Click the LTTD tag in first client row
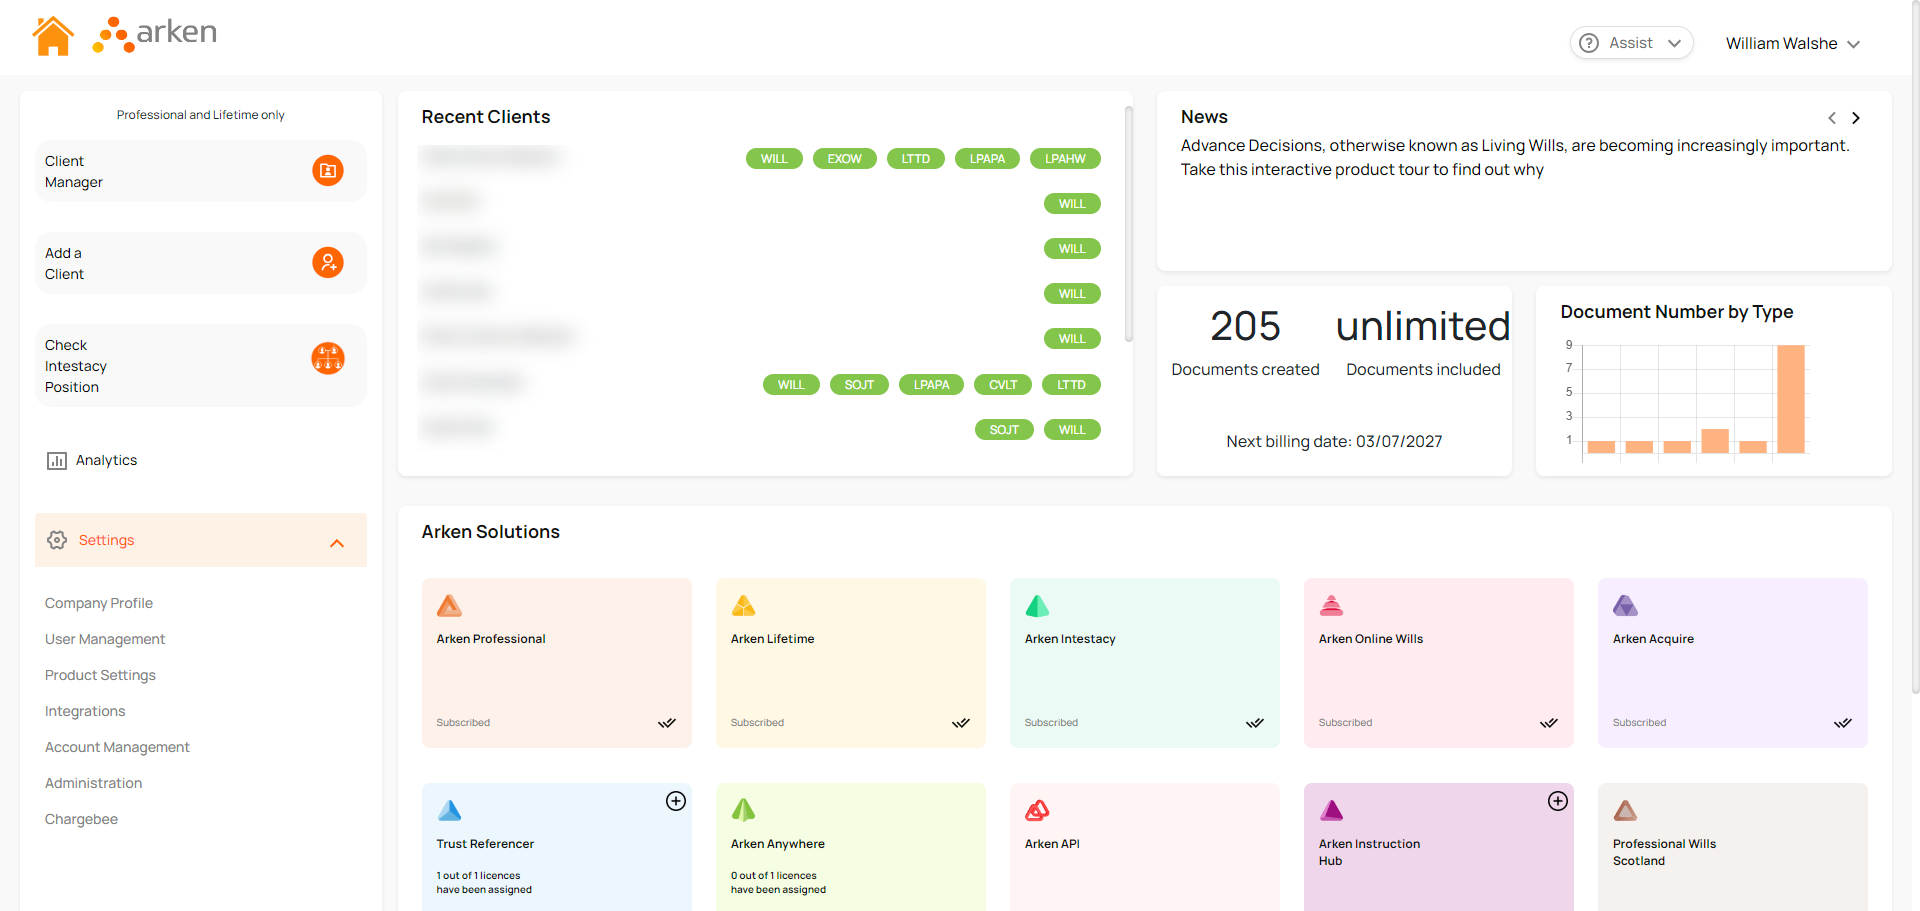Viewport: 1920px width, 911px height. coord(916,159)
